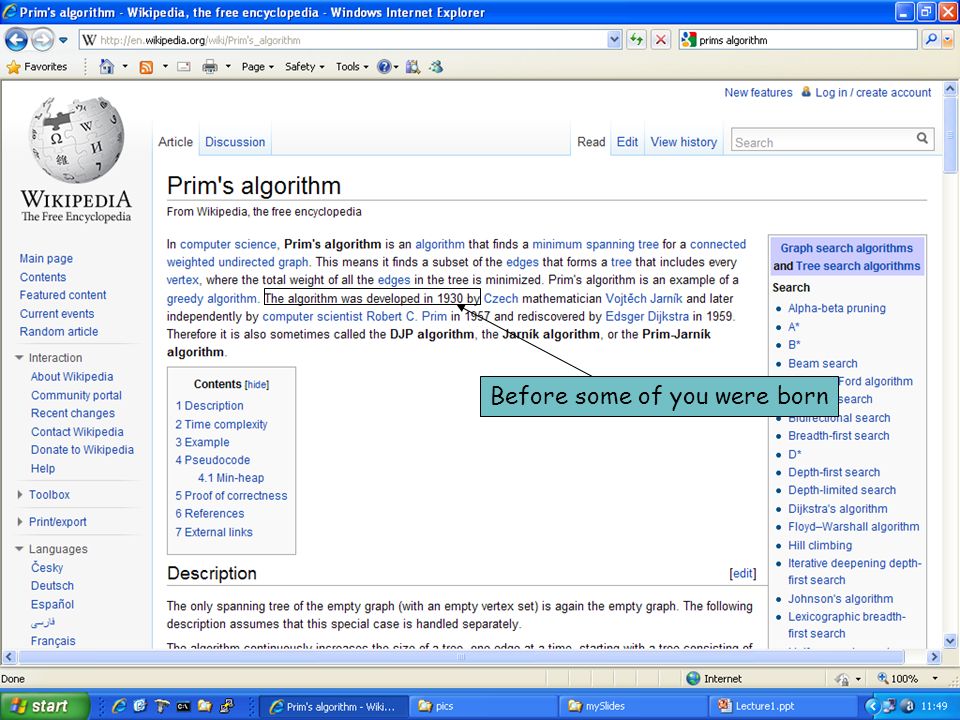
Task: Open the Page menu
Action: coord(257,67)
